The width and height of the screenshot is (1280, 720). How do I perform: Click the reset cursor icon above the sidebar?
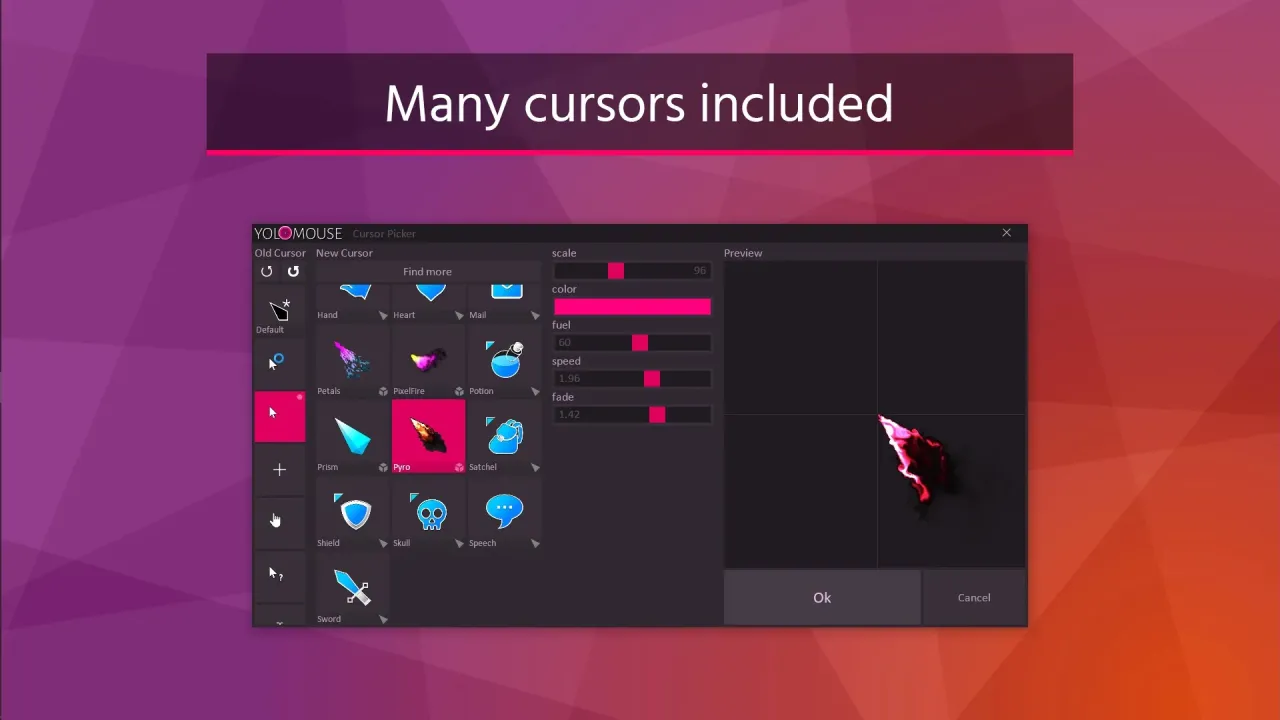coord(266,271)
